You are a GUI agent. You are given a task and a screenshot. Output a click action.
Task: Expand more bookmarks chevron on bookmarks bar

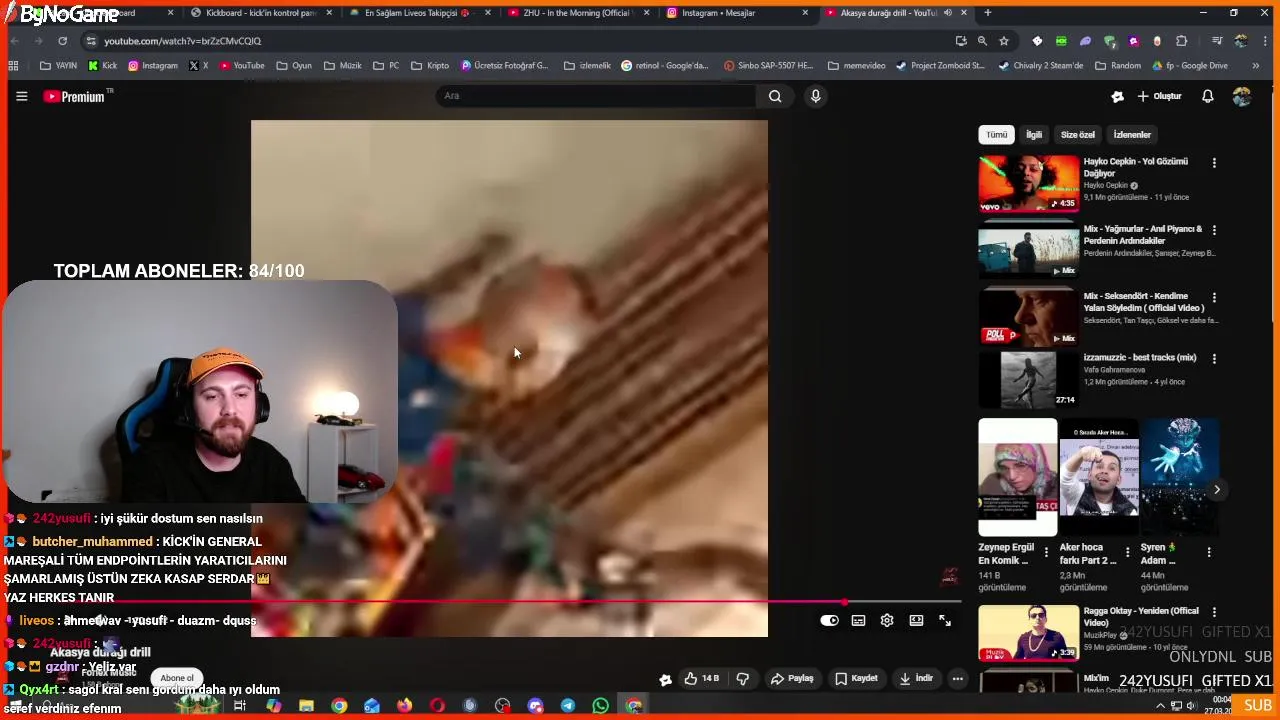click(x=1257, y=66)
